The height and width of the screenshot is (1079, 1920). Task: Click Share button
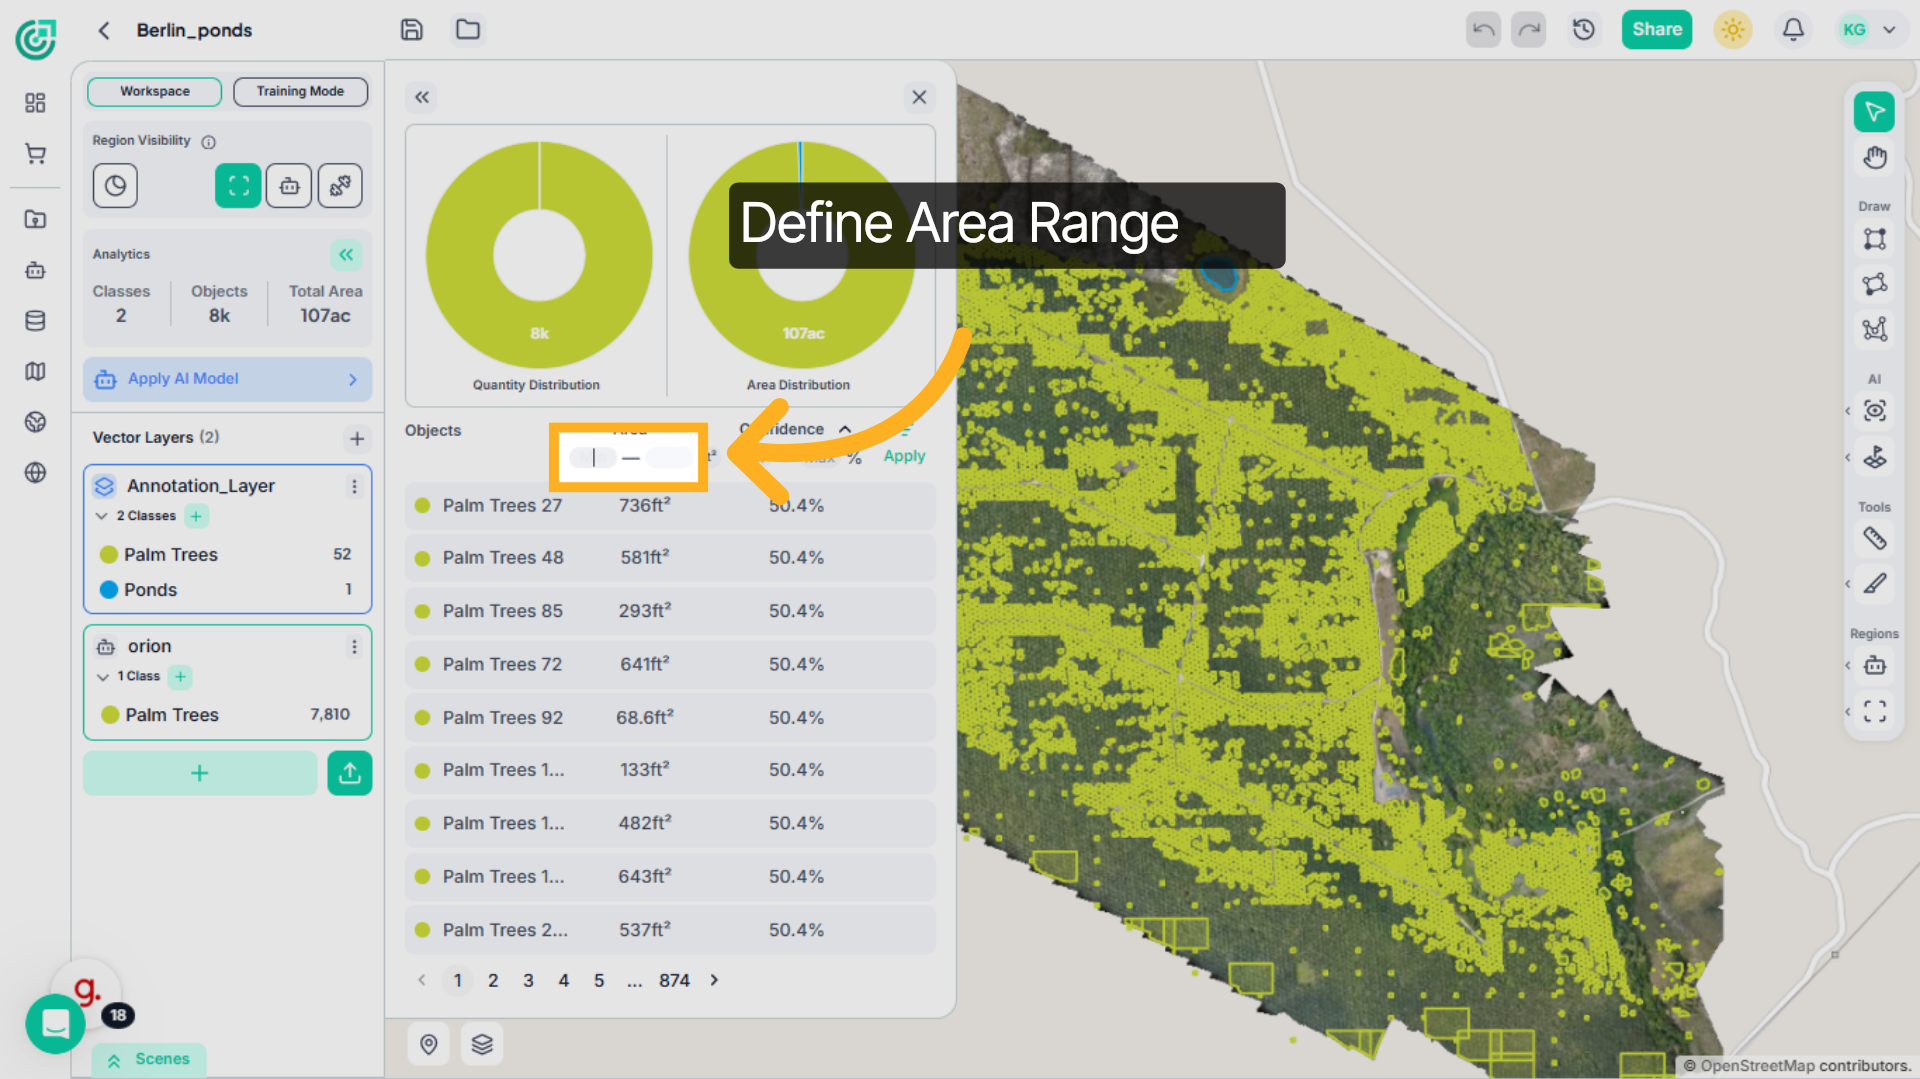[x=1657, y=30]
